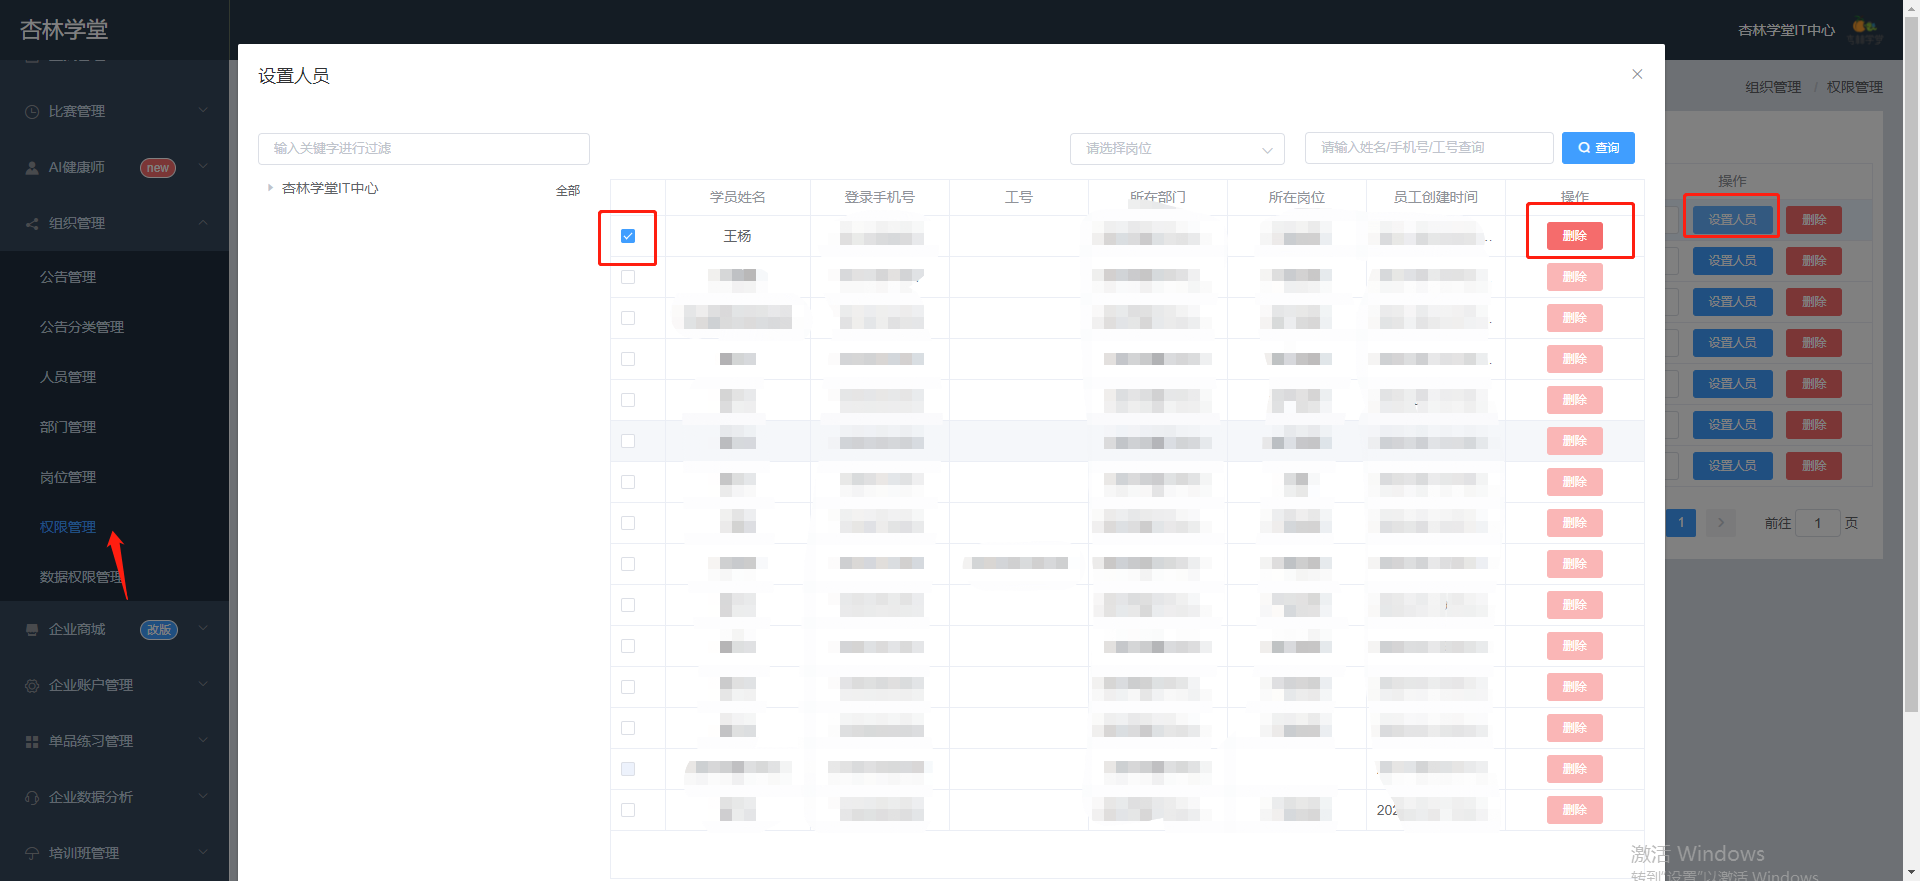Click the user avatar in top right

1865,30
